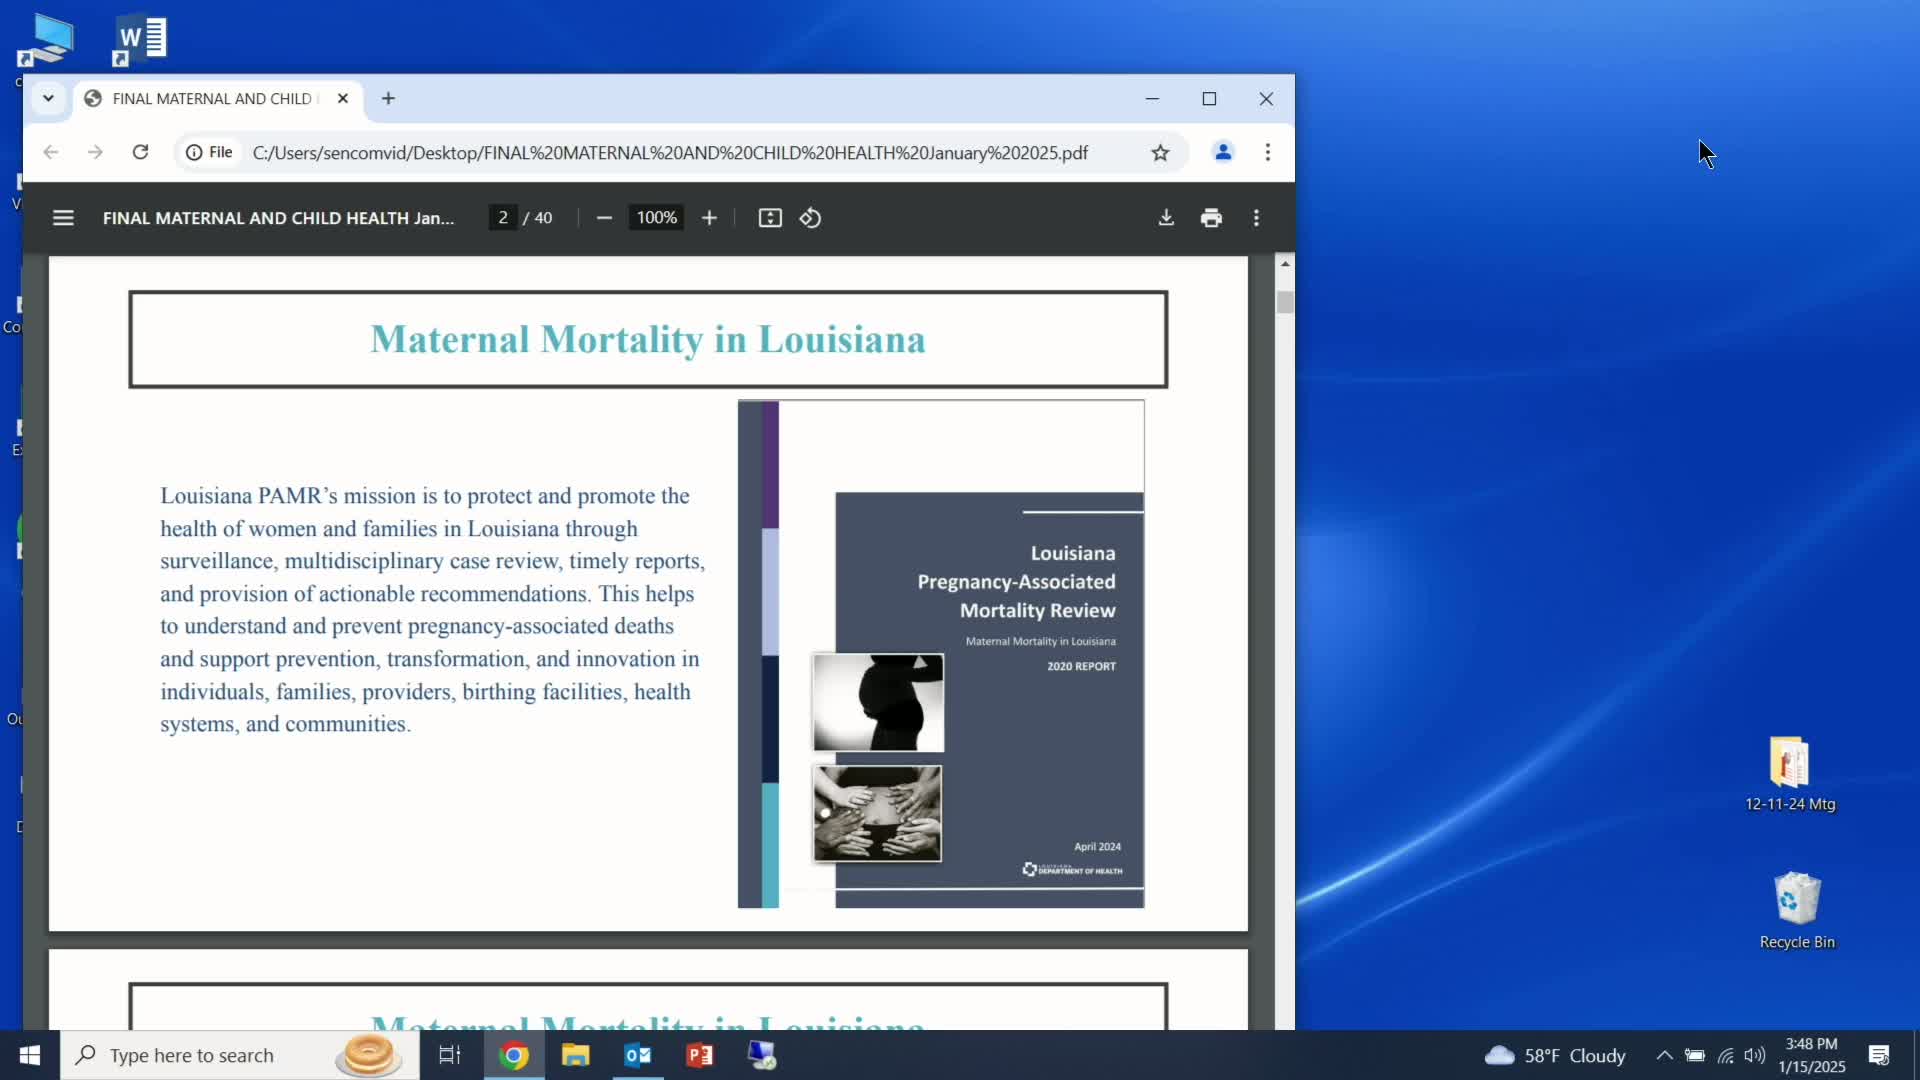Open the Windows Start menu
The width and height of the screenshot is (1920, 1080).
pos(30,1055)
